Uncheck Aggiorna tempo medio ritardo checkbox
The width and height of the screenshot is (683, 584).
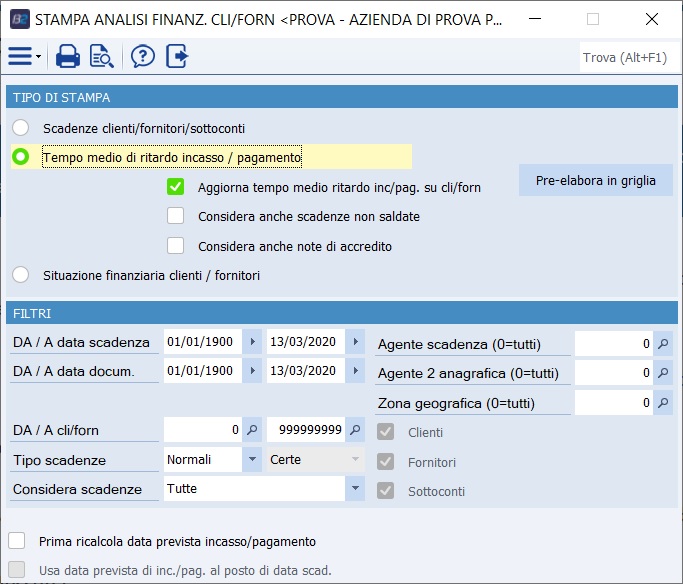(176, 187)
